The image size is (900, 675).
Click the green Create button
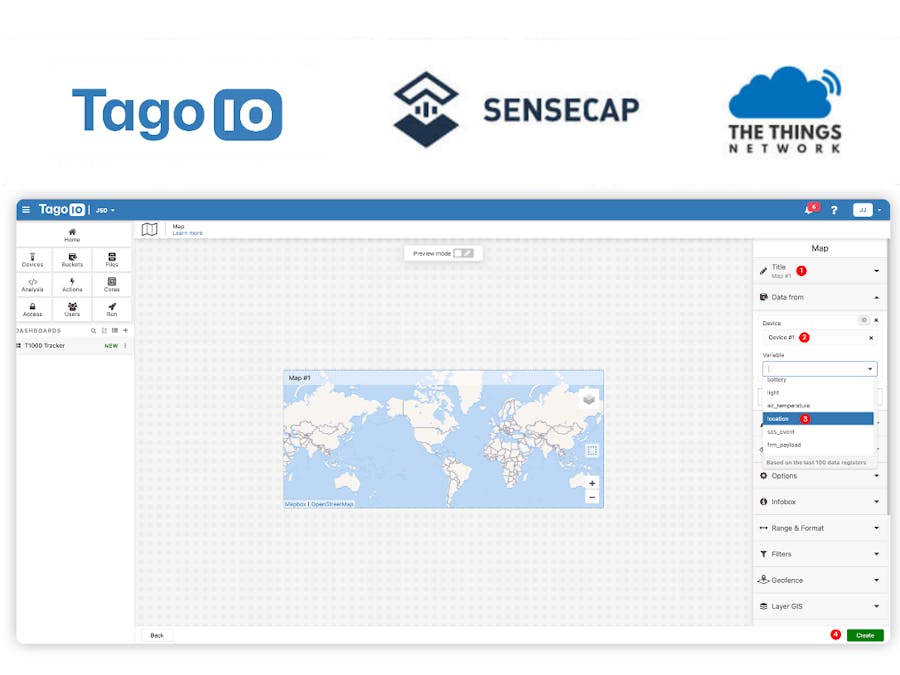[x=865, y=635]
